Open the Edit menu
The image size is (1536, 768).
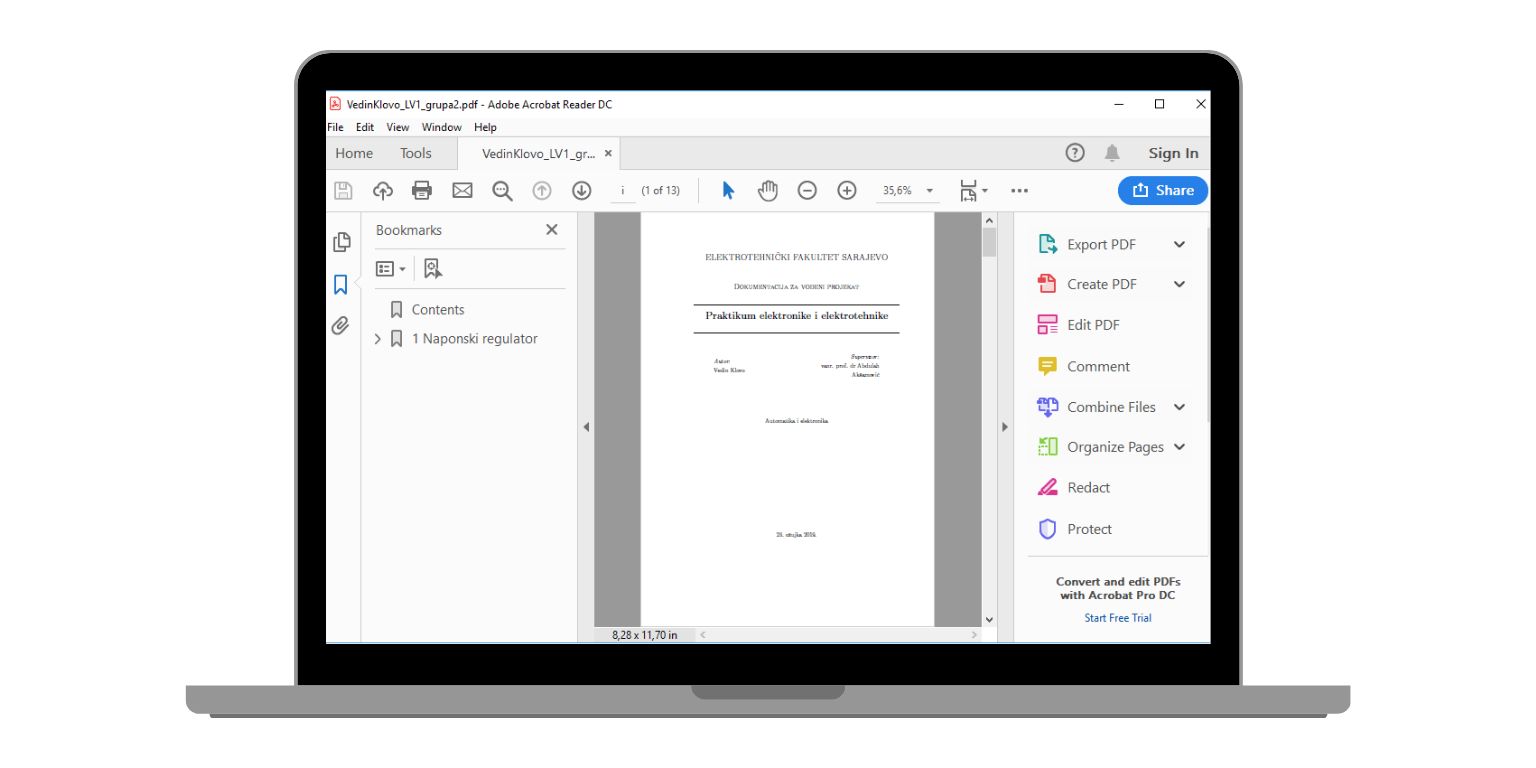pos(364,127)
